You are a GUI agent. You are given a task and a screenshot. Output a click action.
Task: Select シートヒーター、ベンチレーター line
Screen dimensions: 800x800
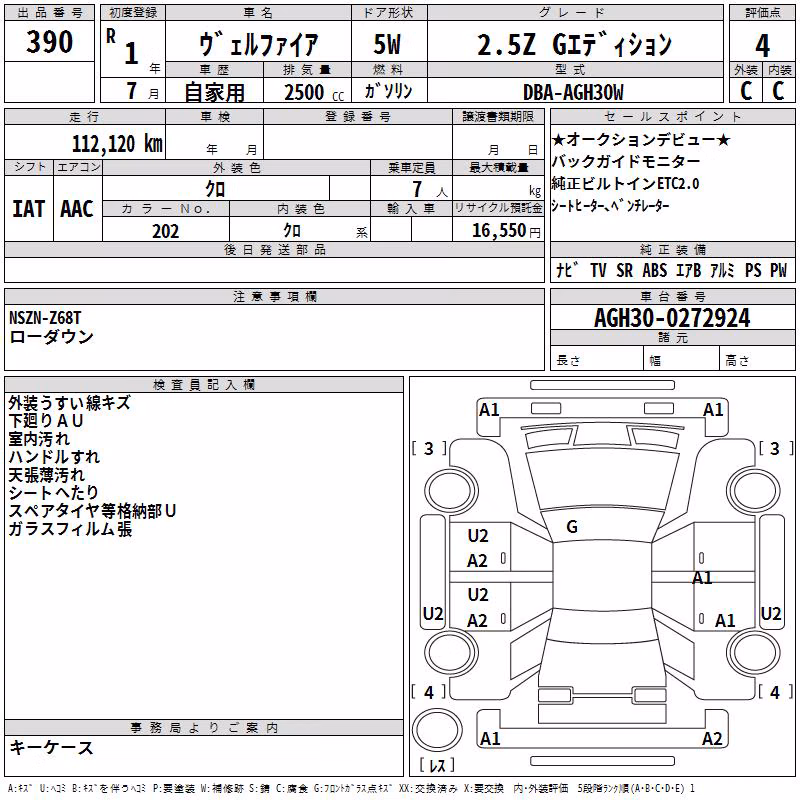coord(610,206)
